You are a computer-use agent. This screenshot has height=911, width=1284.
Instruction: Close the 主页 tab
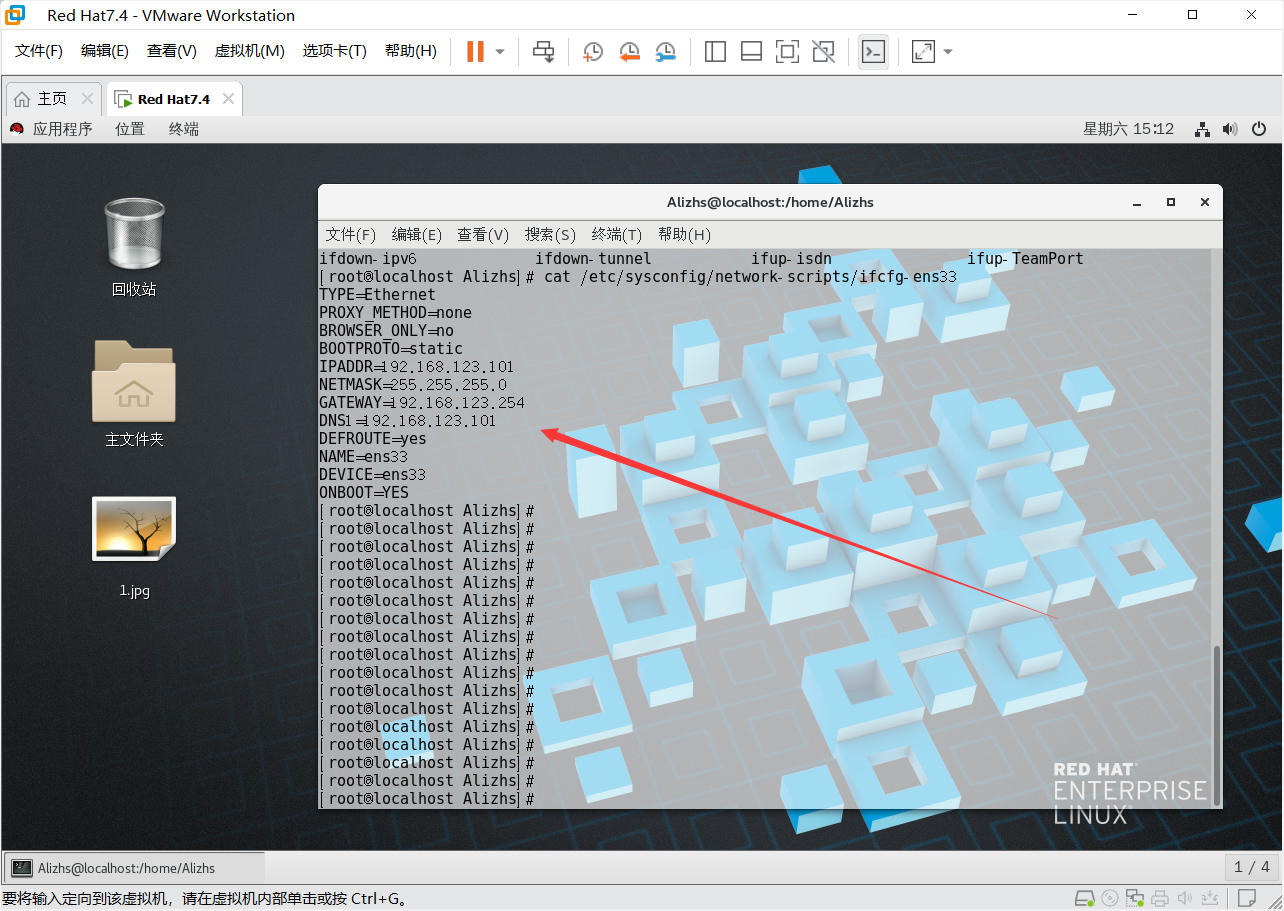[87, 99]
